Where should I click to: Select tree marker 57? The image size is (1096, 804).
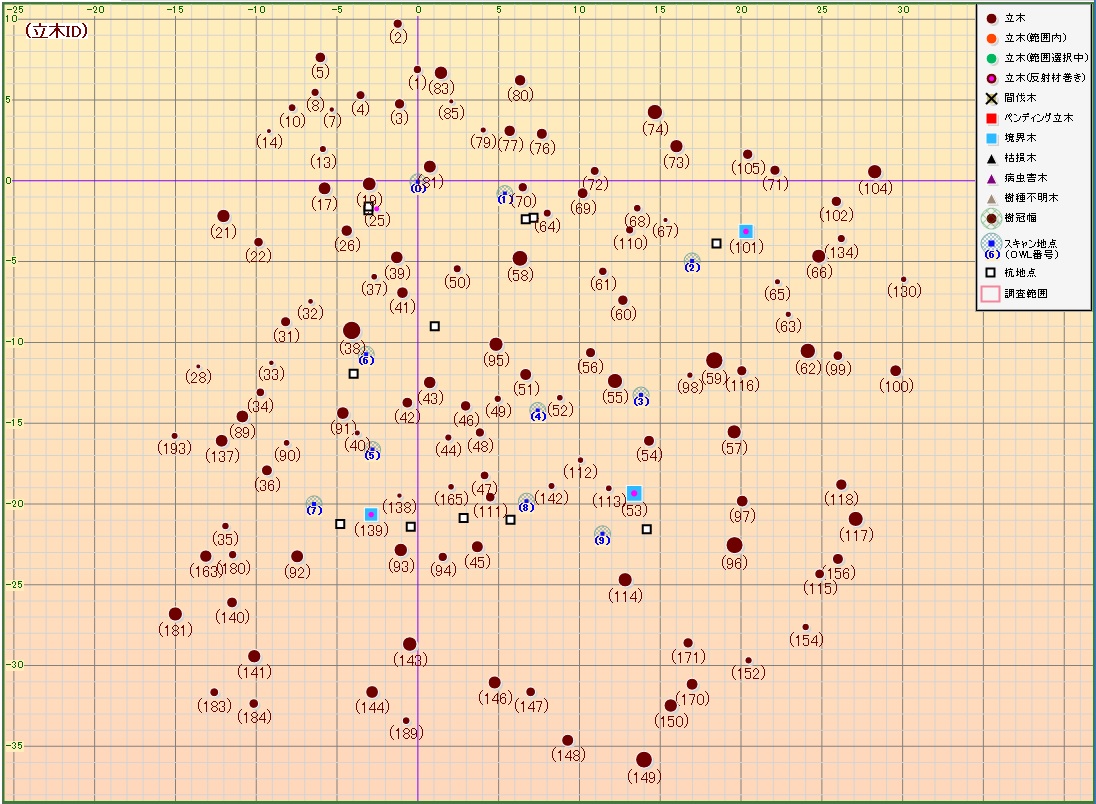coord(734,432)
